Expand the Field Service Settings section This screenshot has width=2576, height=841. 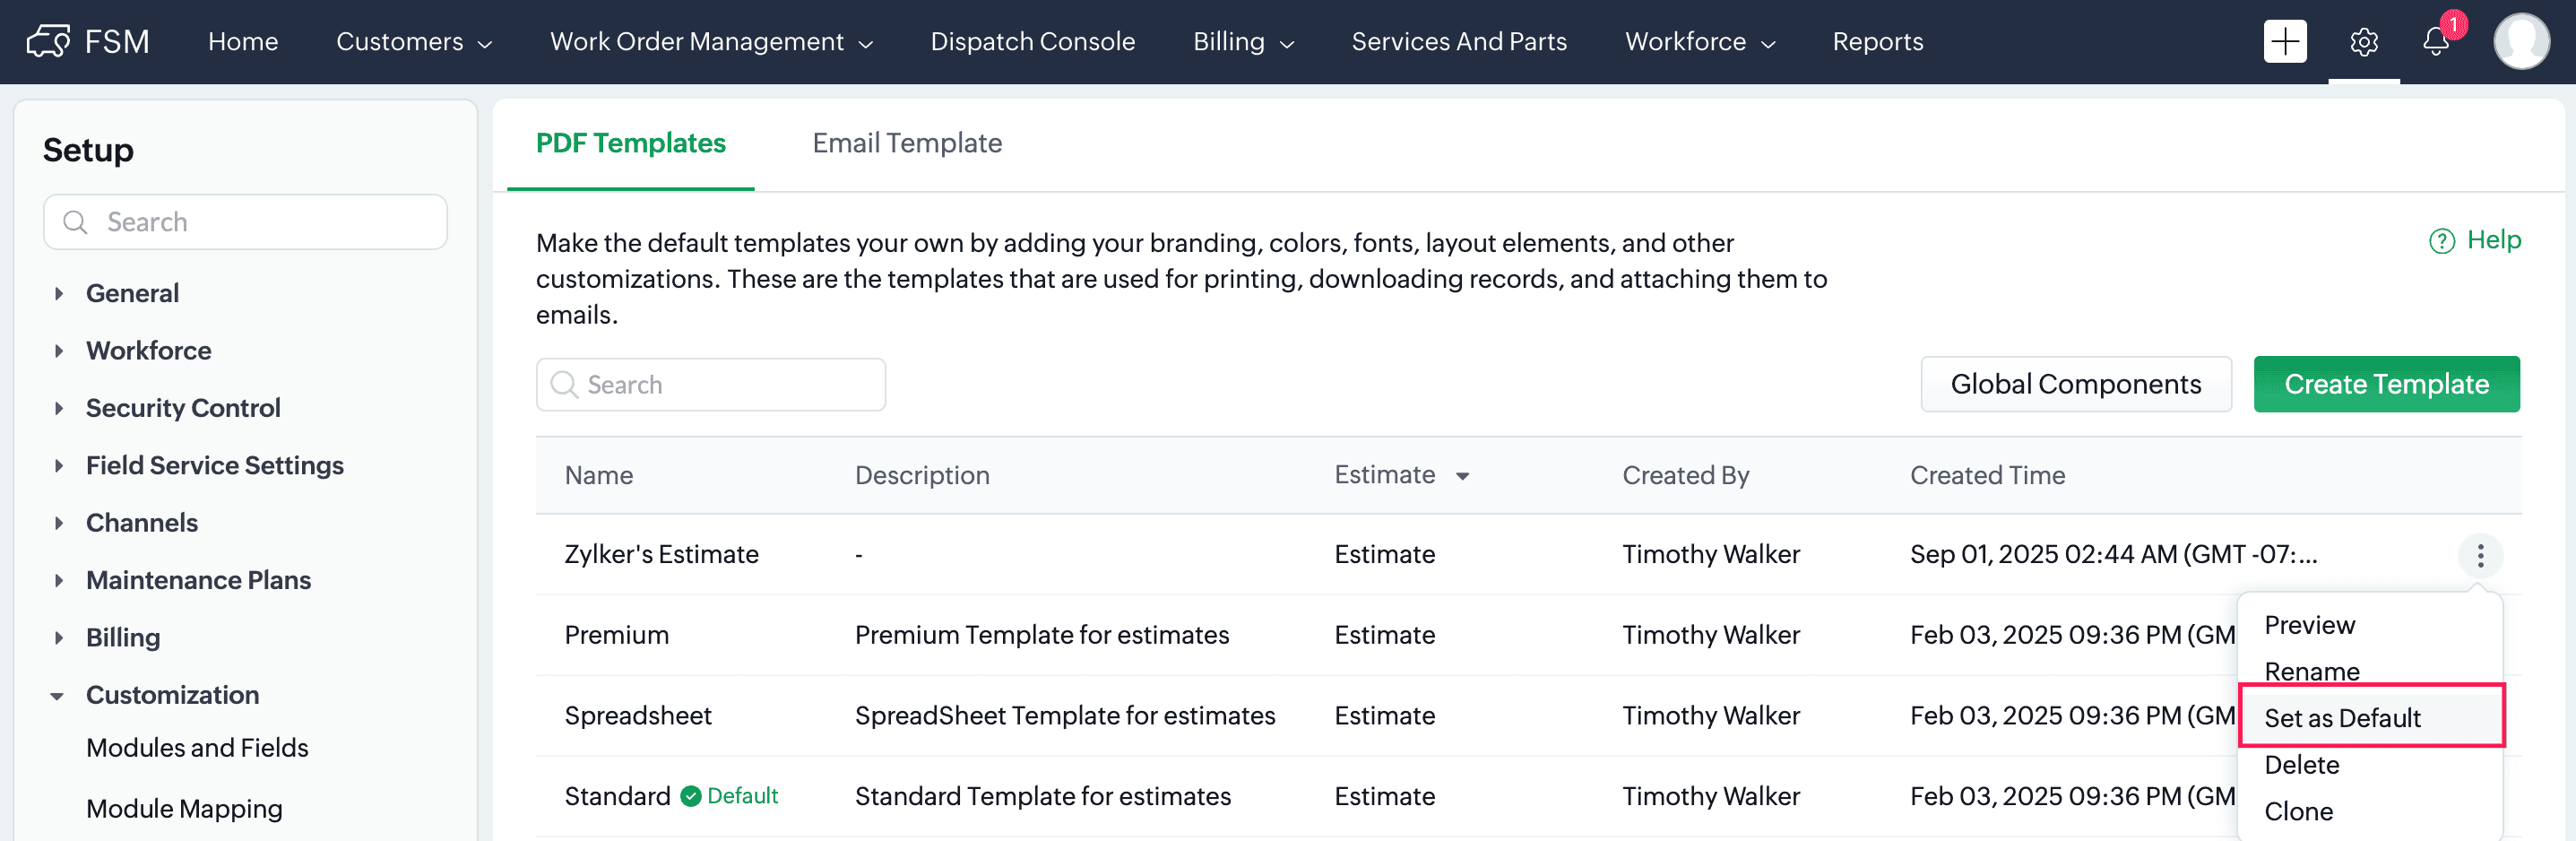[59, 465]
